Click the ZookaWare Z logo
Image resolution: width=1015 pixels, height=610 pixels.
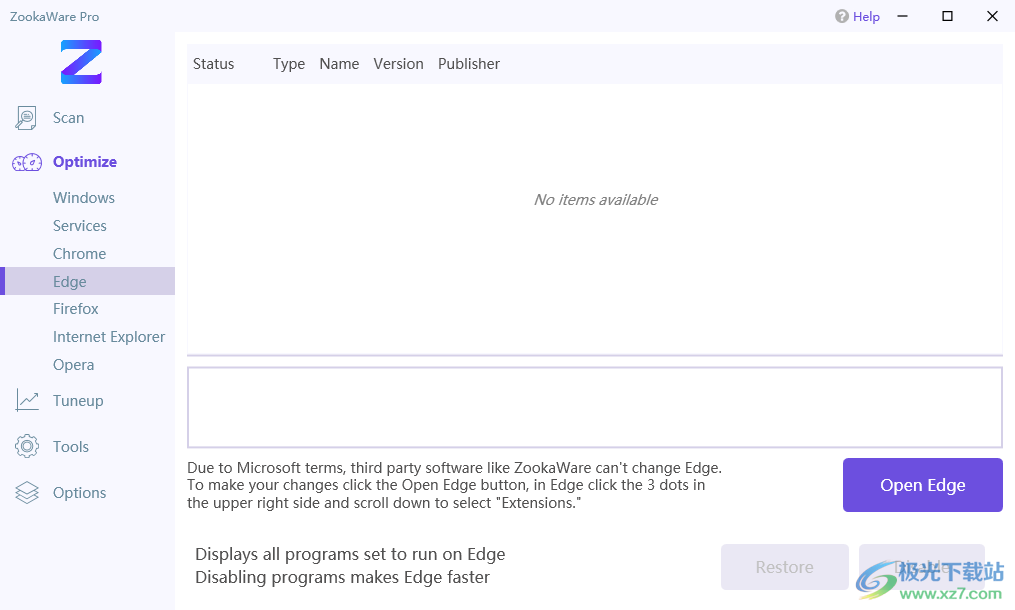[81, 62]
